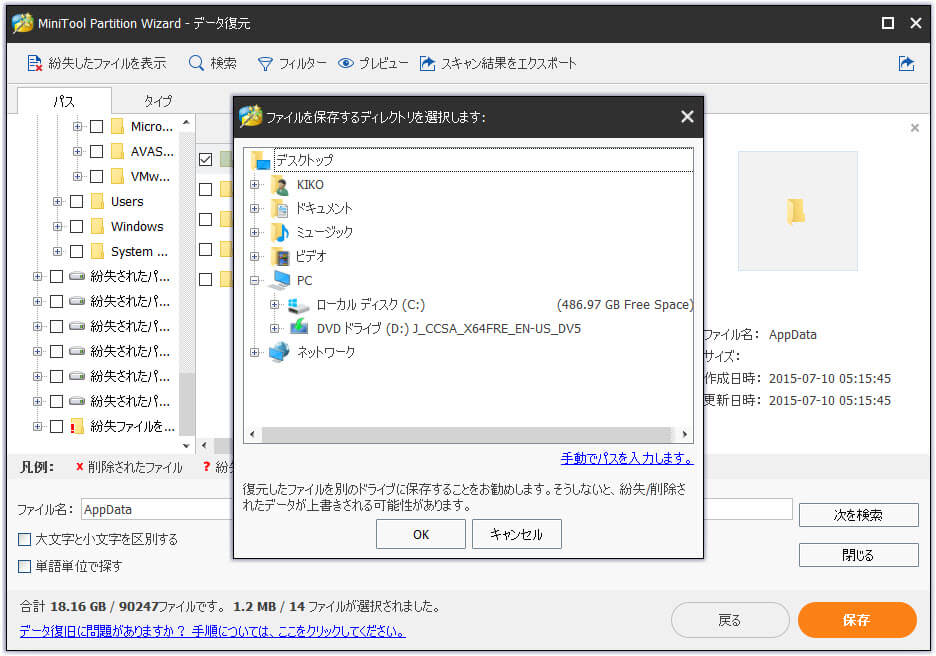The width and height of the screenshot is (936, 656).
Task: Toggle the Micro... folder checkbox
Action: point(97,127)
